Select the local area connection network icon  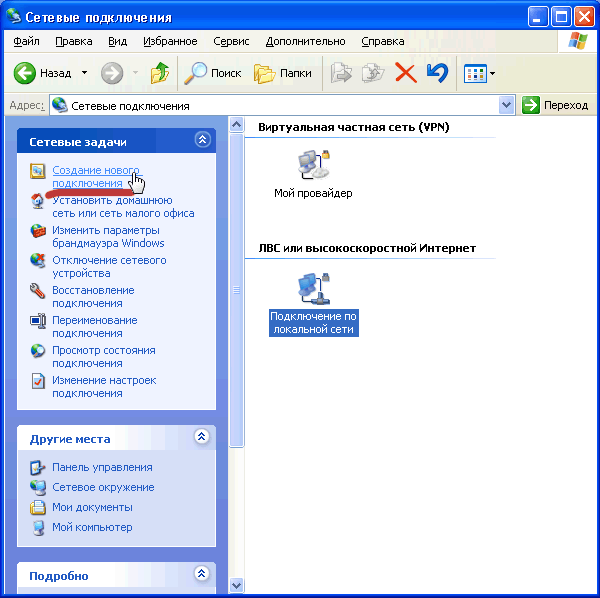click(x=314, y=288)
